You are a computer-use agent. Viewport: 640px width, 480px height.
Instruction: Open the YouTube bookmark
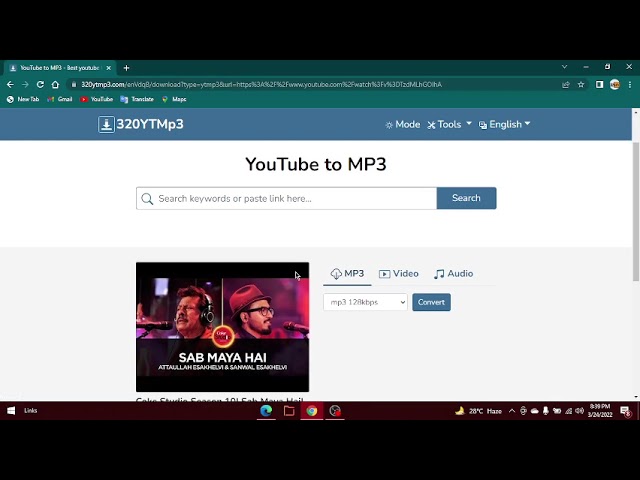96,99
